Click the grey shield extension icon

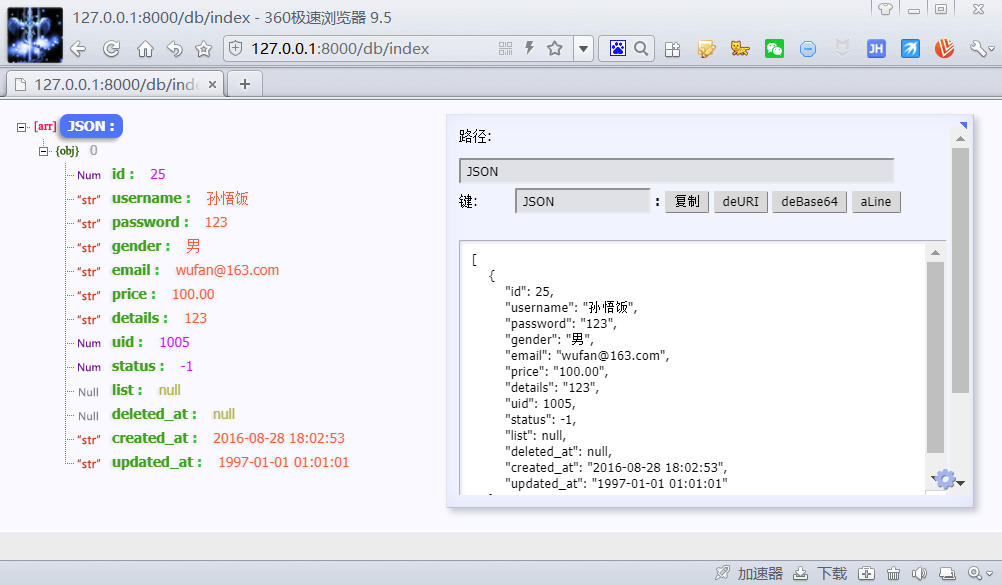[x=842, y=49]
